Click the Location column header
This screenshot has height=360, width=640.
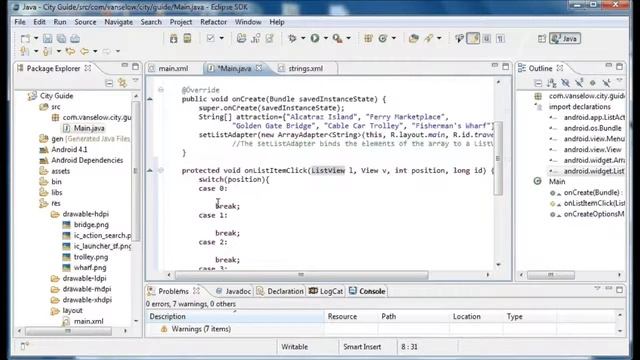[467, 316]
